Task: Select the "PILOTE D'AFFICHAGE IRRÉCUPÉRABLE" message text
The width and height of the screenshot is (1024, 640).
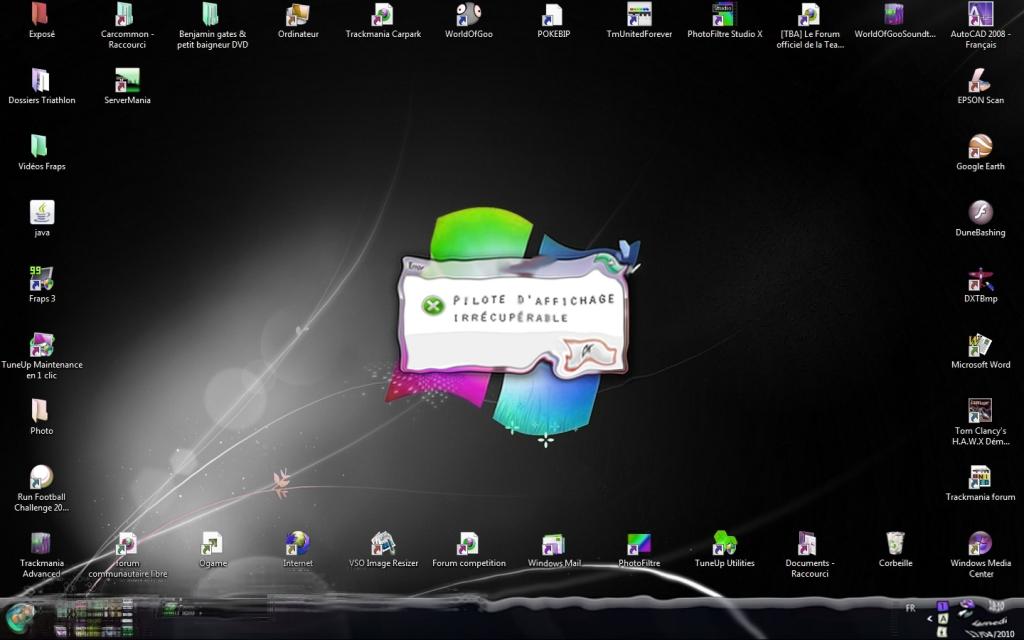Action: [534, 308]
